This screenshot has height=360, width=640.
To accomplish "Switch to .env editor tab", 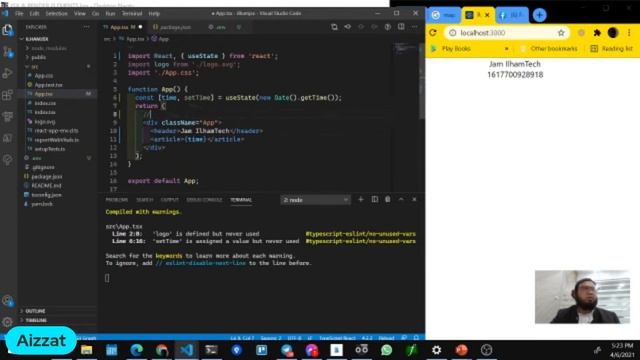I will [220, 27].
